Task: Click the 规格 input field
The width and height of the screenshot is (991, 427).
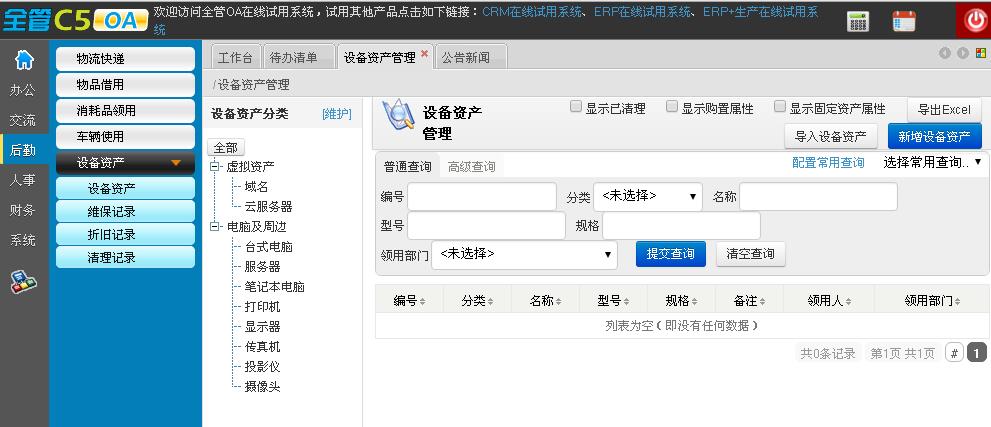Action: [681, 226]
